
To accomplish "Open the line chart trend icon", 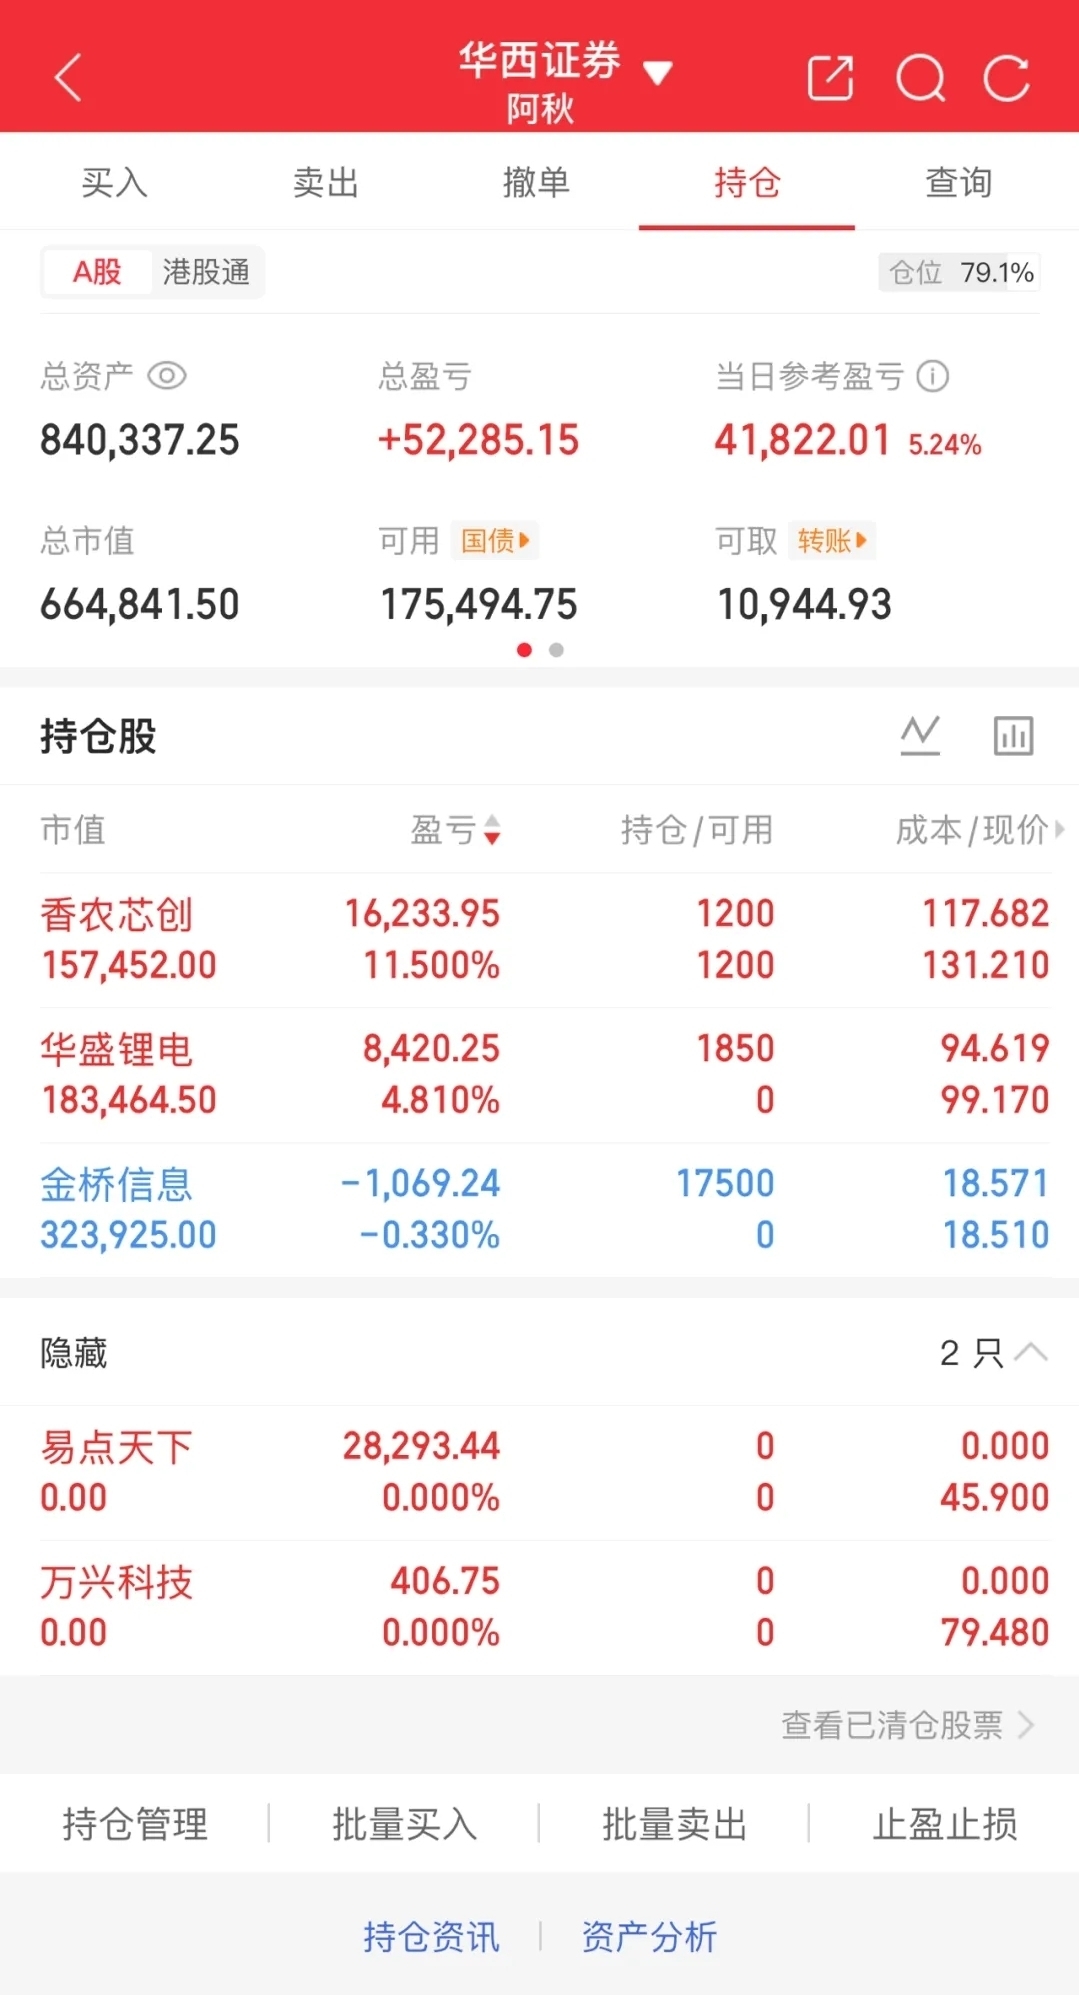I will coord(920,736).
